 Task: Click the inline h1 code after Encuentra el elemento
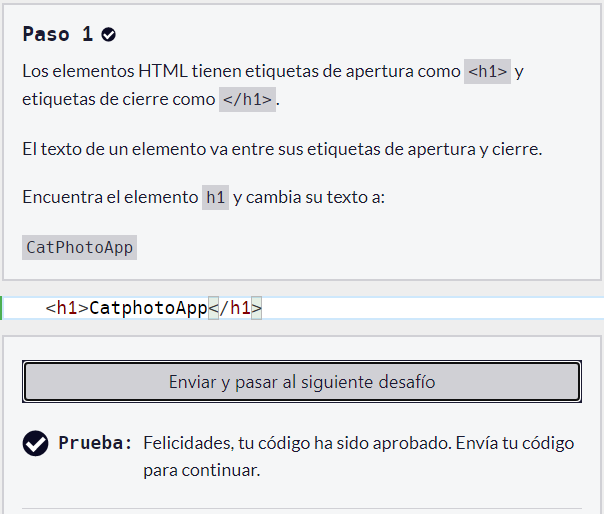(215, 197)
